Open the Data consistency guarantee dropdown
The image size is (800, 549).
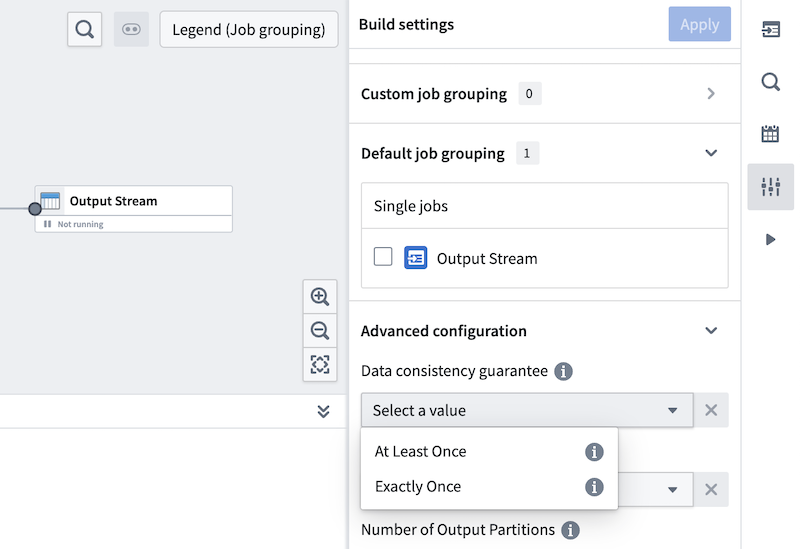point(526,410)
